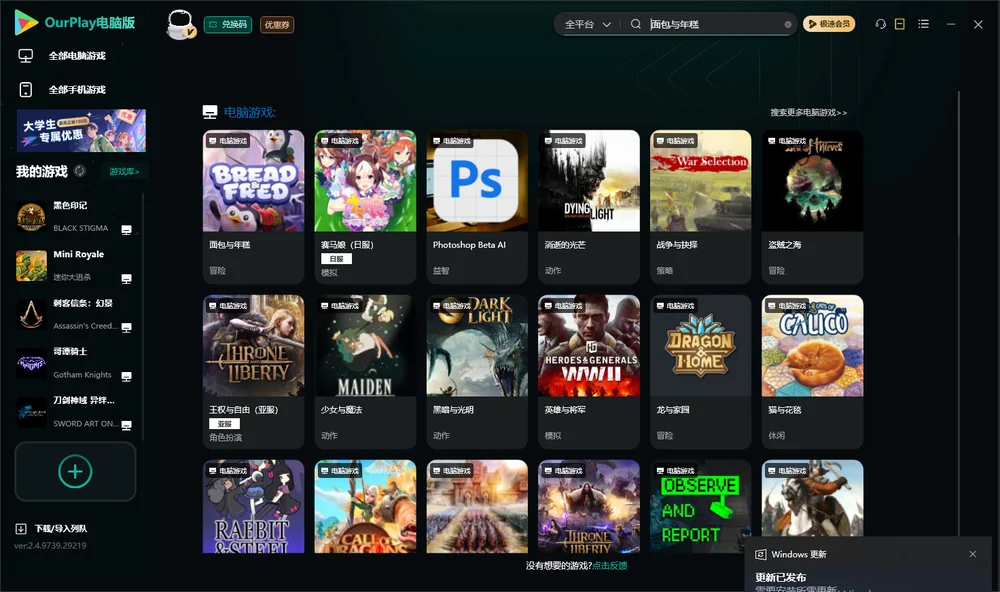Open 下载/导入列队 download queue
Screen dimensions: 1000x592
[61, 529]
